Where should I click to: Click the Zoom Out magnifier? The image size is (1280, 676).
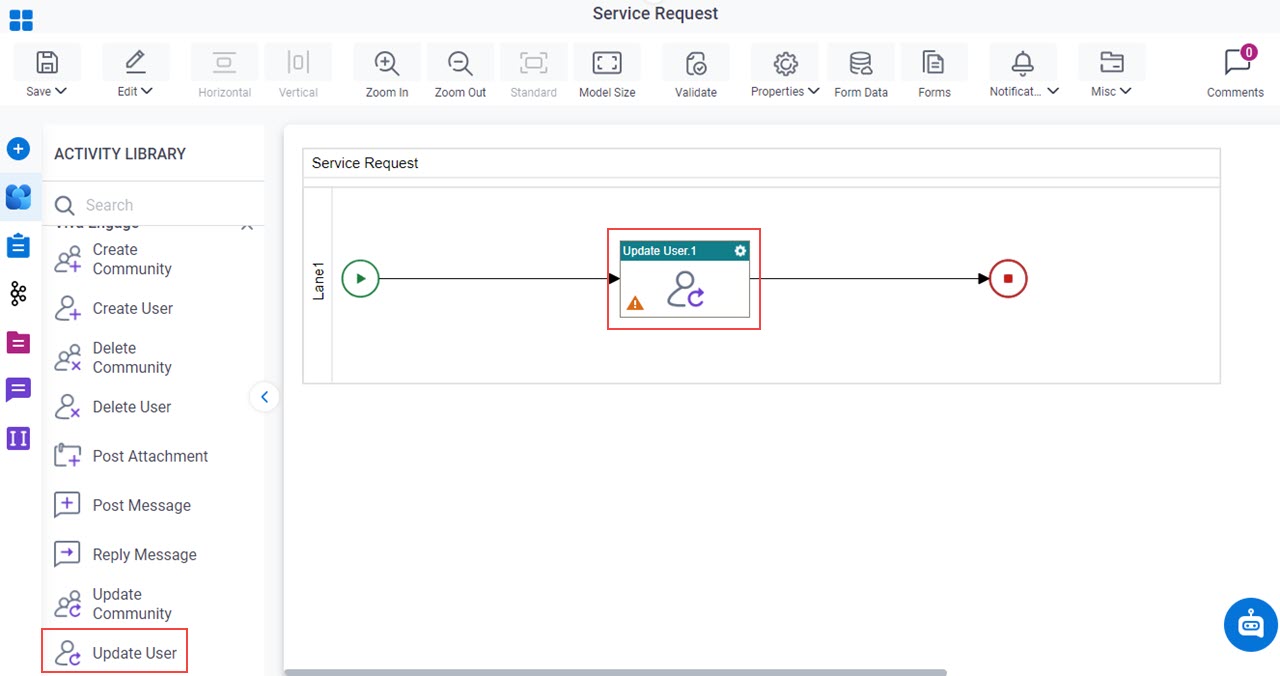(460, 63)
